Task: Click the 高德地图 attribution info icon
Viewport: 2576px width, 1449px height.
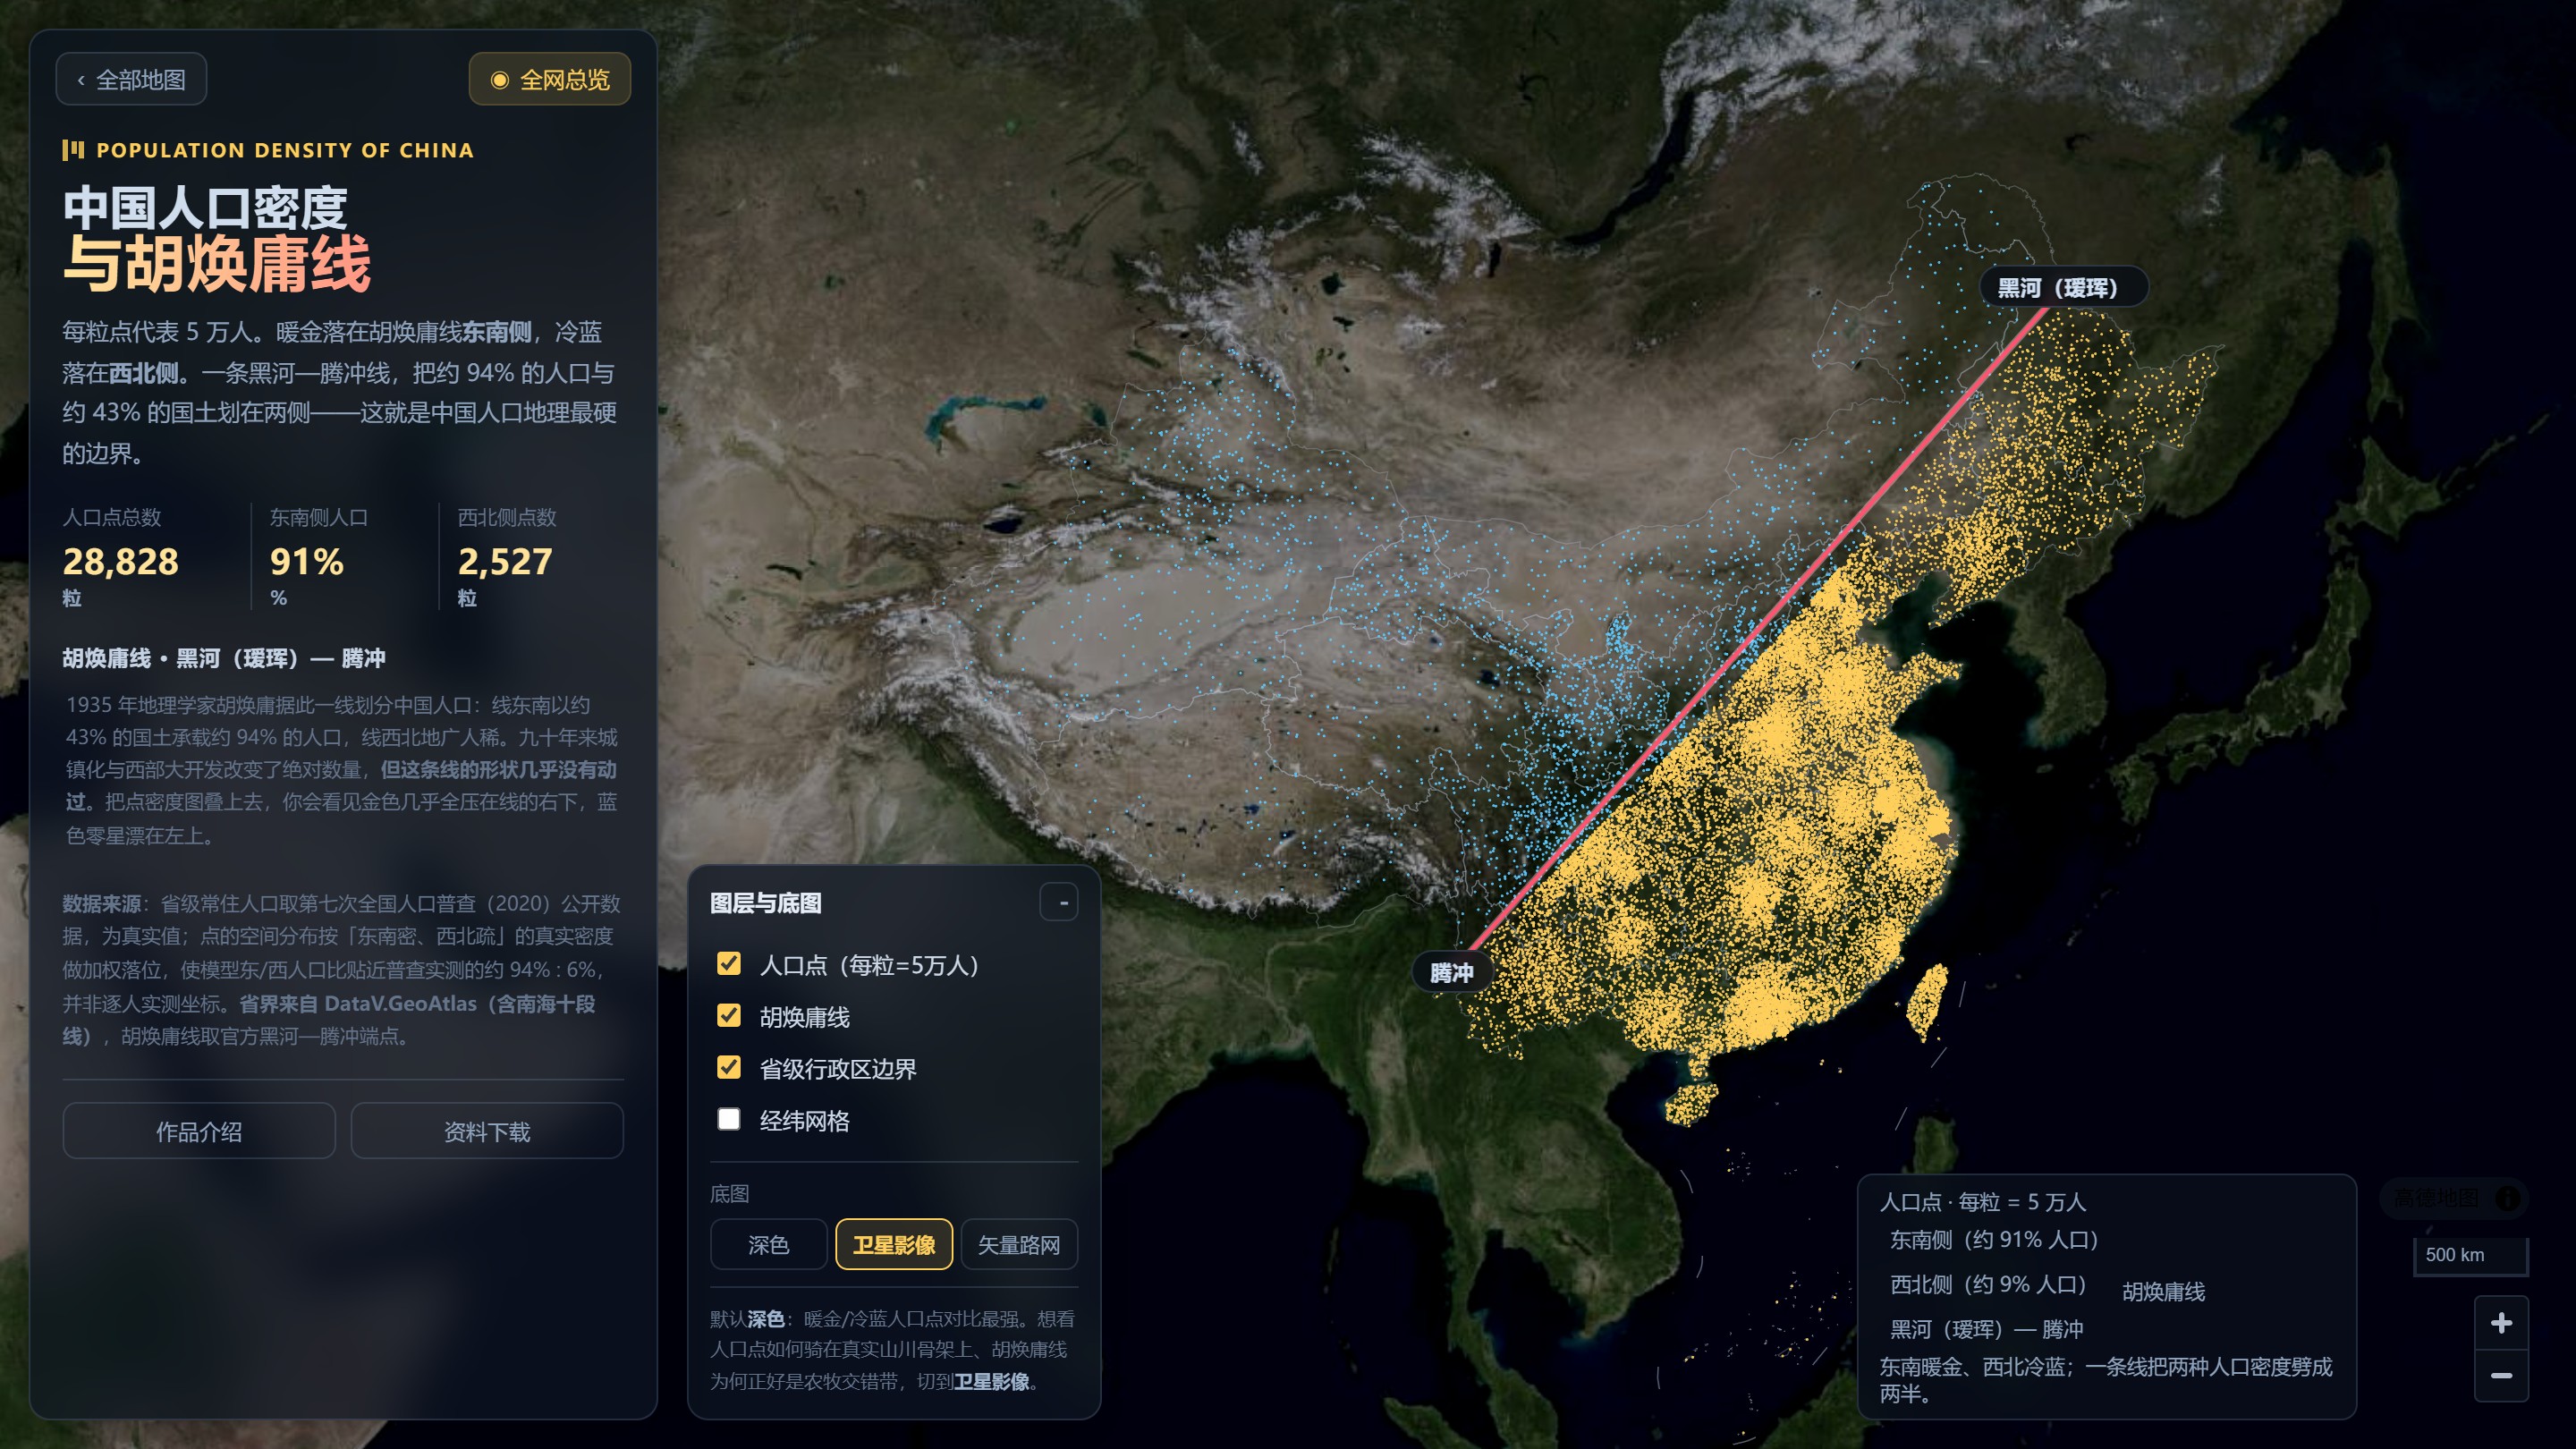Action: [2507, 1198]
